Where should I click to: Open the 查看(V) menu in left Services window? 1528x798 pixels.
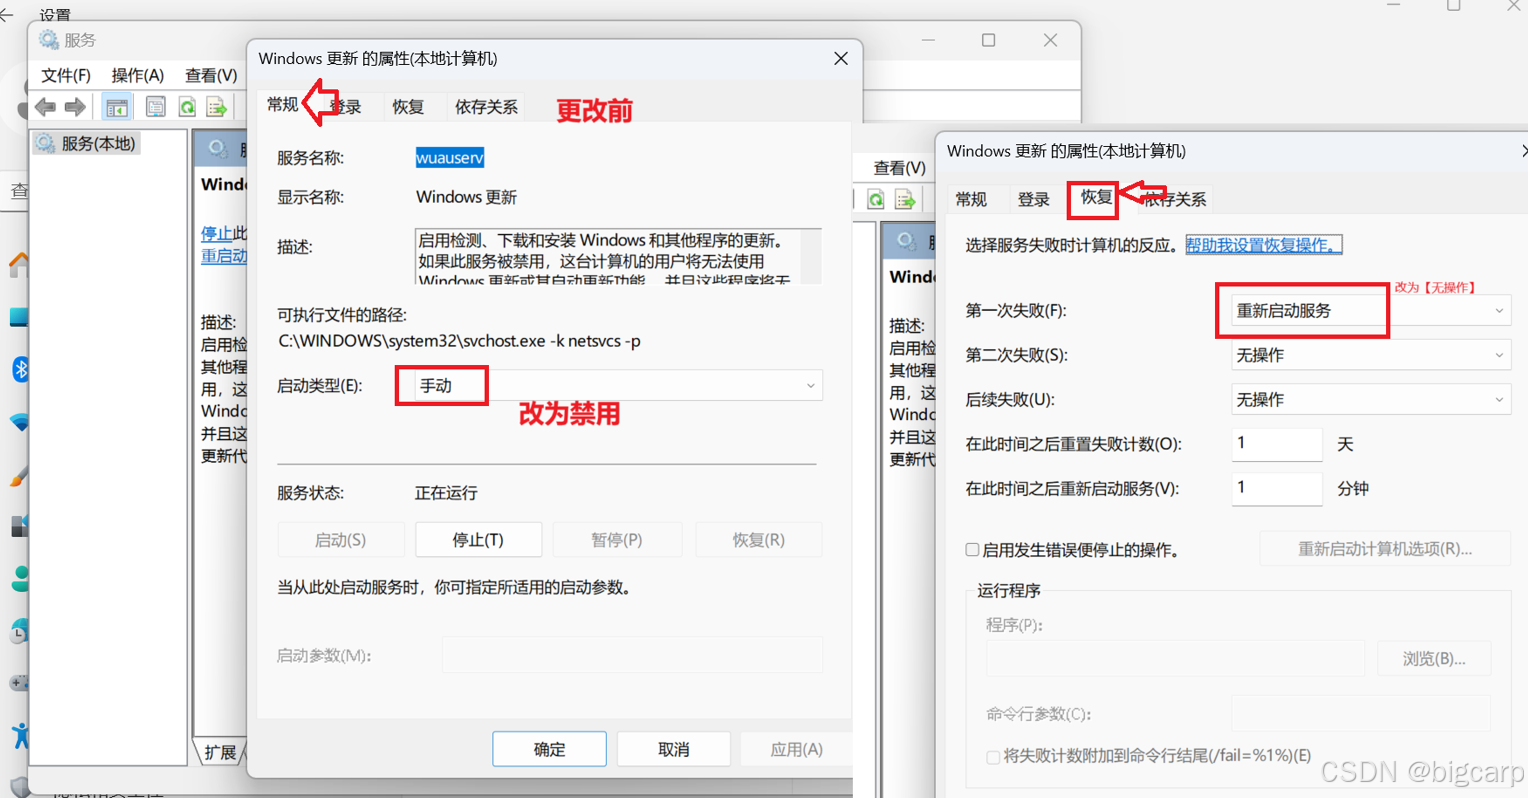(x=211, y=75)
